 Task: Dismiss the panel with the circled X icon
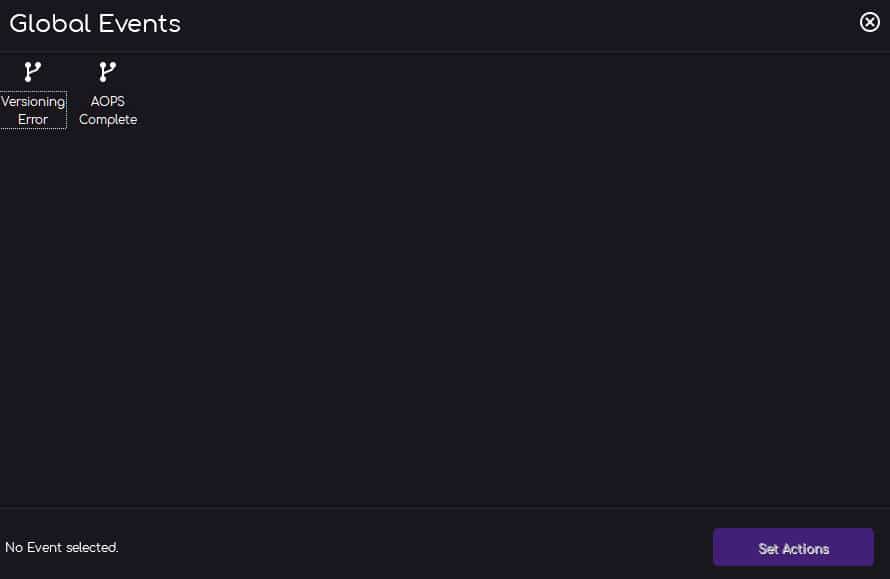coord(870,22)
